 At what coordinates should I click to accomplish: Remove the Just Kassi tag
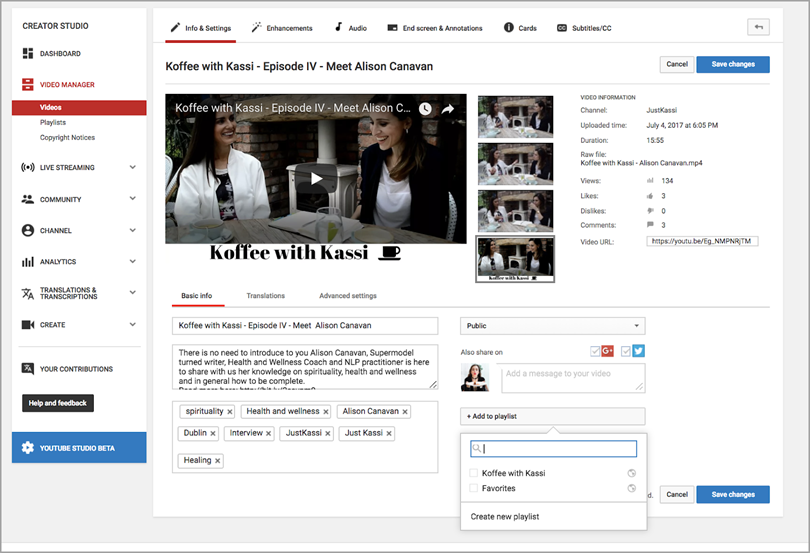tap(389, 434)
